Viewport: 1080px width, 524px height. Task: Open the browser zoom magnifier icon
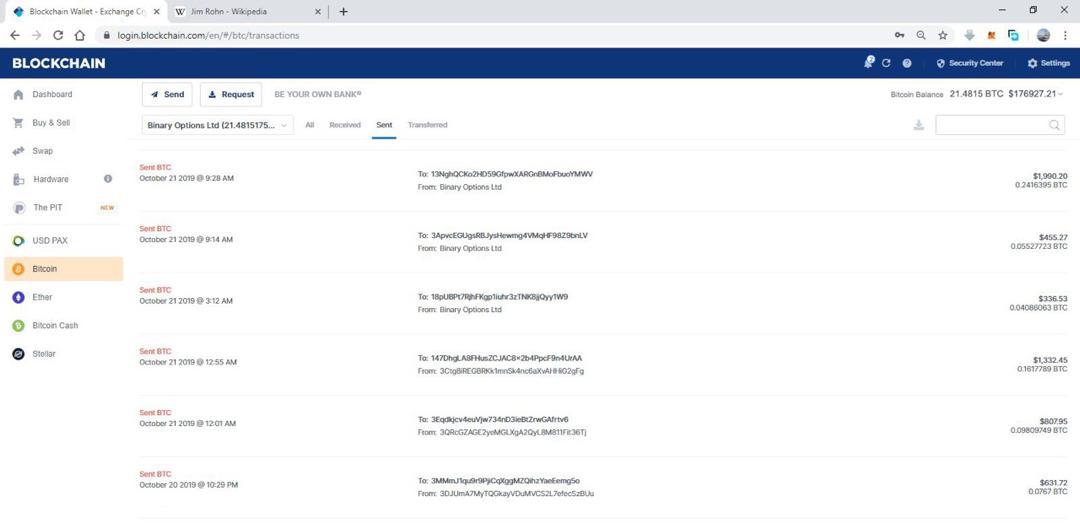coord(921,35)
